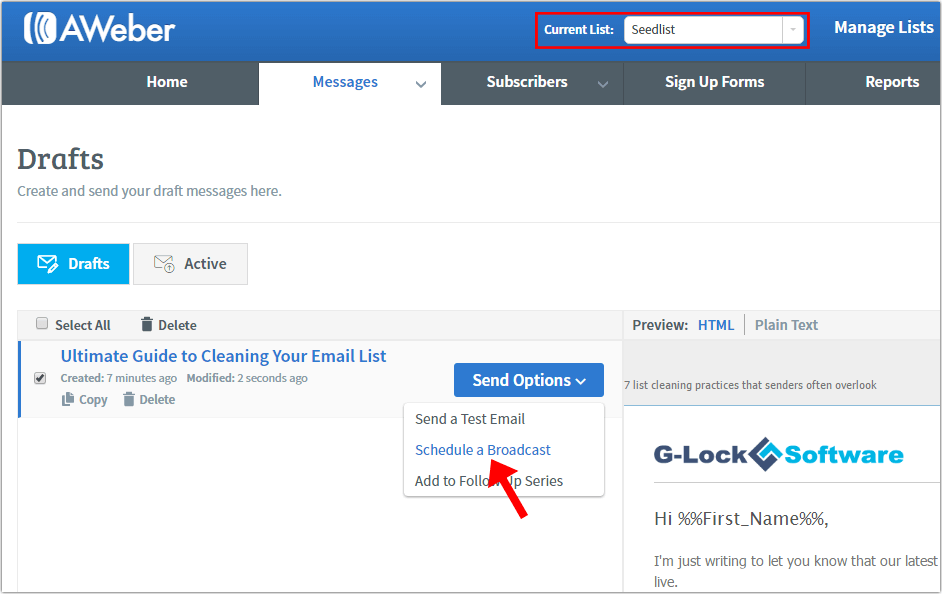This screenshot has width=942, height=594.
Task: Click the AWeber logo
Action: (x=97, y=30)
